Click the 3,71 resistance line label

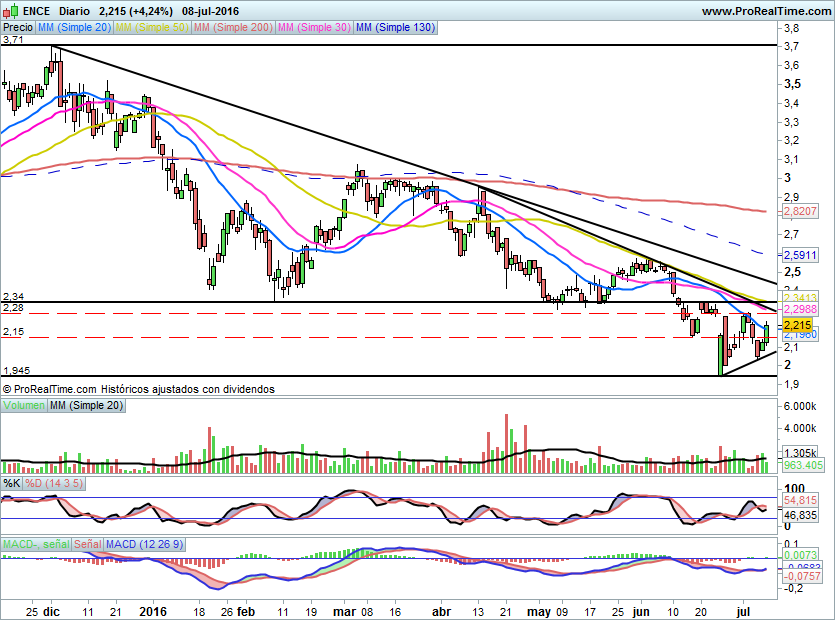pos(13,41)
